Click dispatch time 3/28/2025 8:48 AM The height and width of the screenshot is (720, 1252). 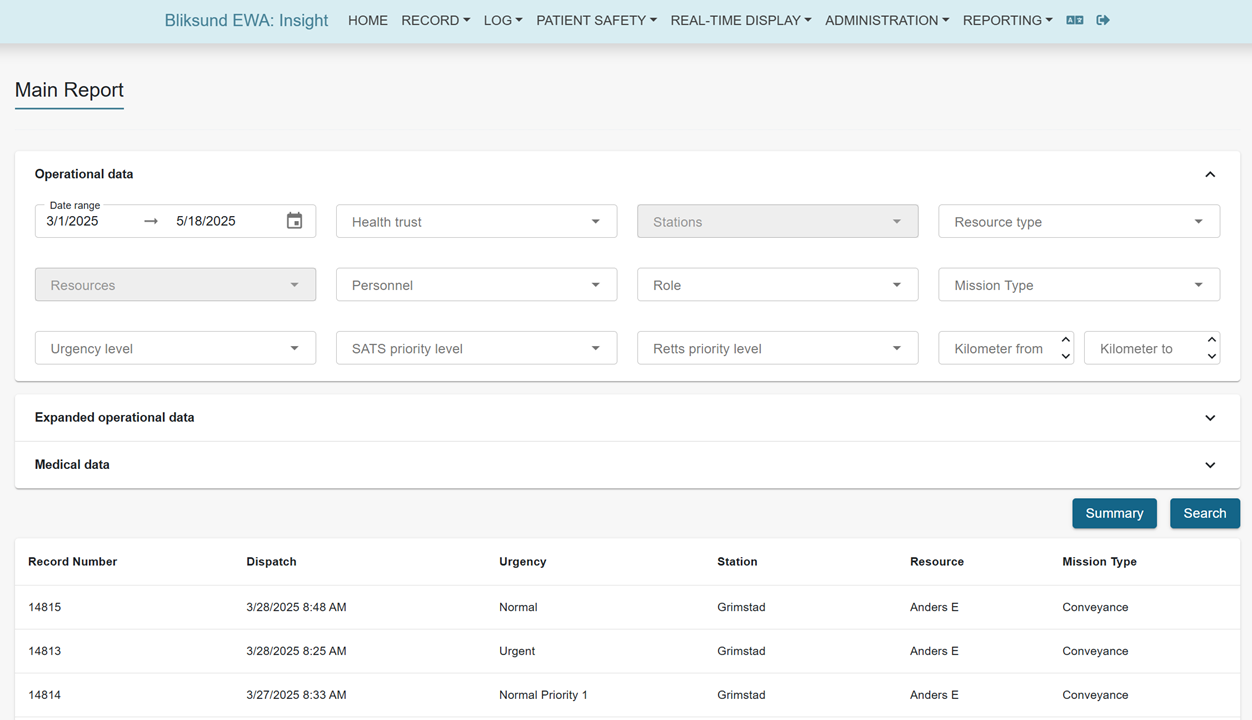[x=296, y=607]
